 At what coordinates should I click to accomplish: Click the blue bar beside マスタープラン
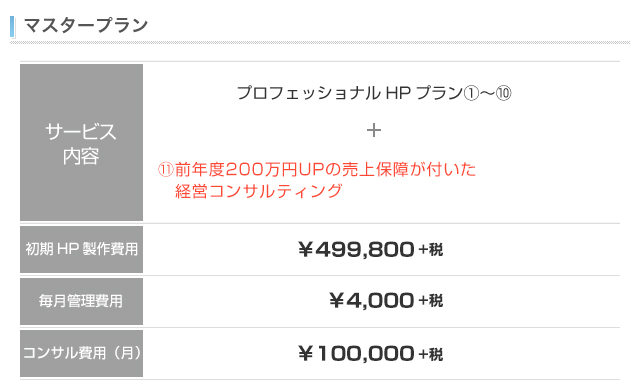(12, 27)
